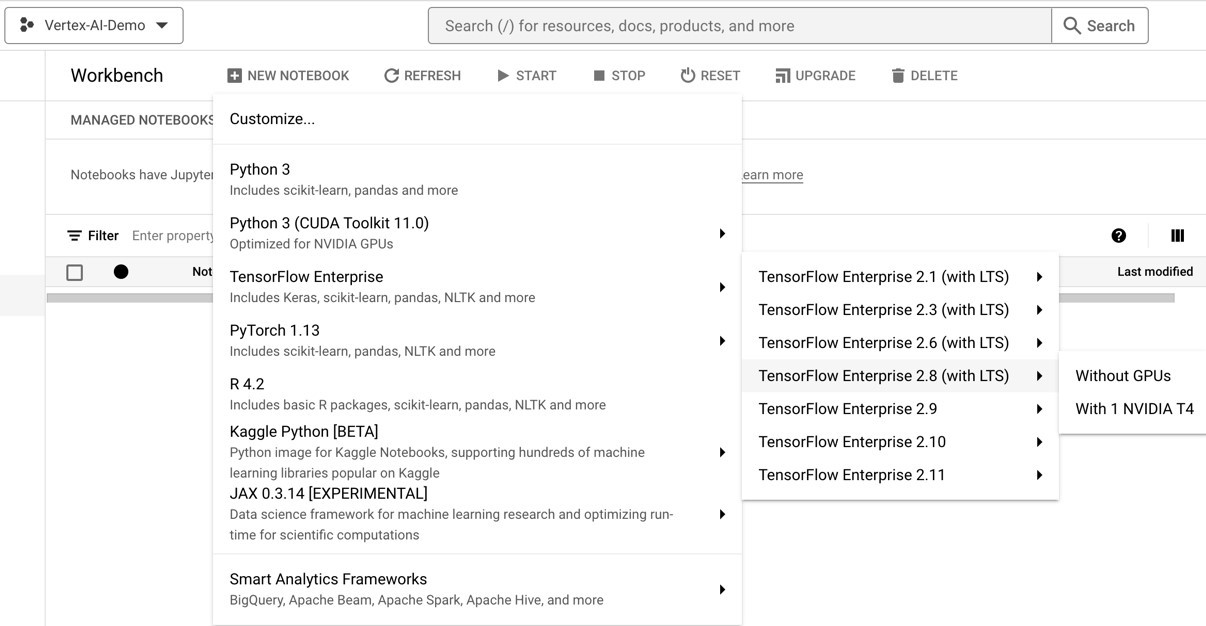This screenshot has width=1206, height=626.
Task: Expand TensorFlow Enterprise 2.1 submenu arrow
Action: pyautogui.click(x=1040, y=277)
